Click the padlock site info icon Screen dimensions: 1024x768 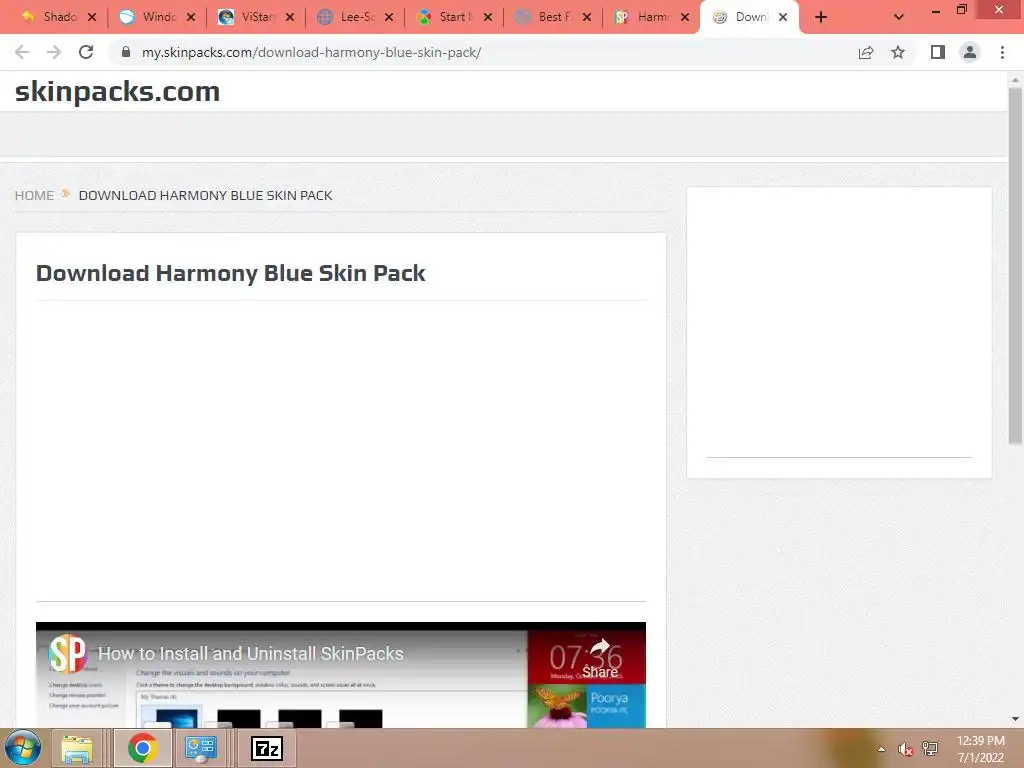(126, 52)
